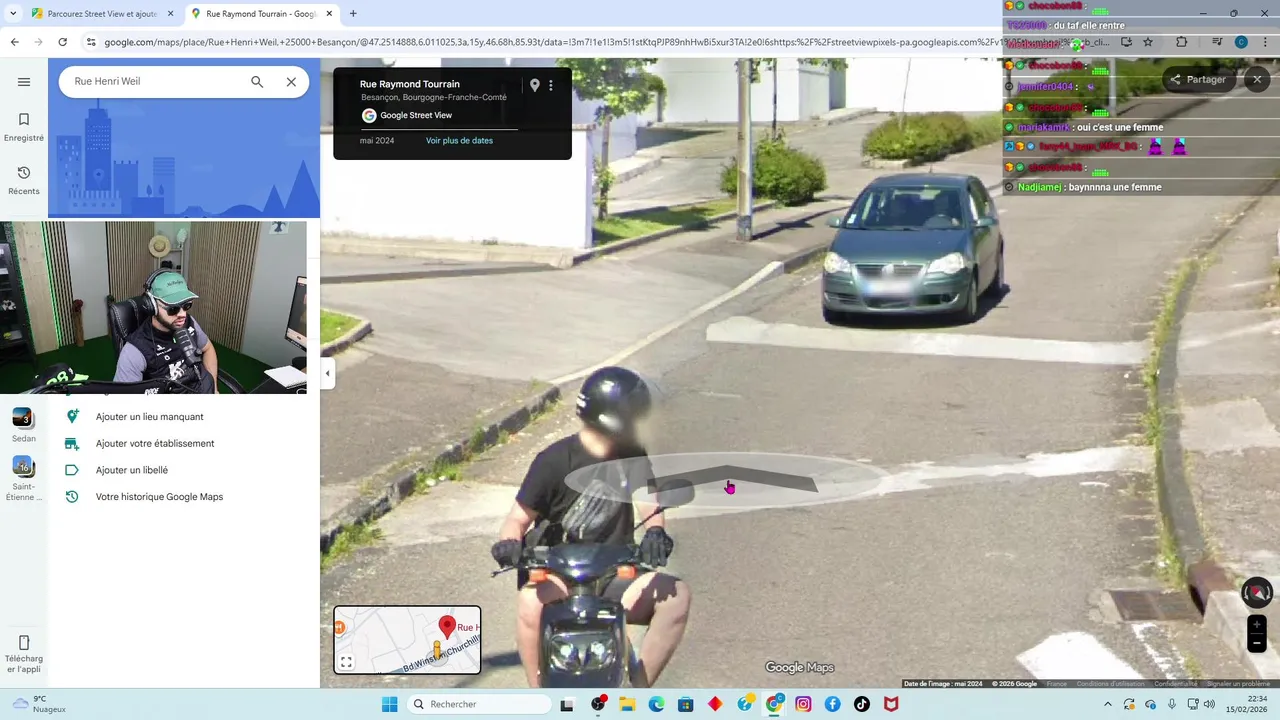Open Votre historique Google Maps
The width and height of the screenshot is (1280, 720).
(x=159, y=497)
